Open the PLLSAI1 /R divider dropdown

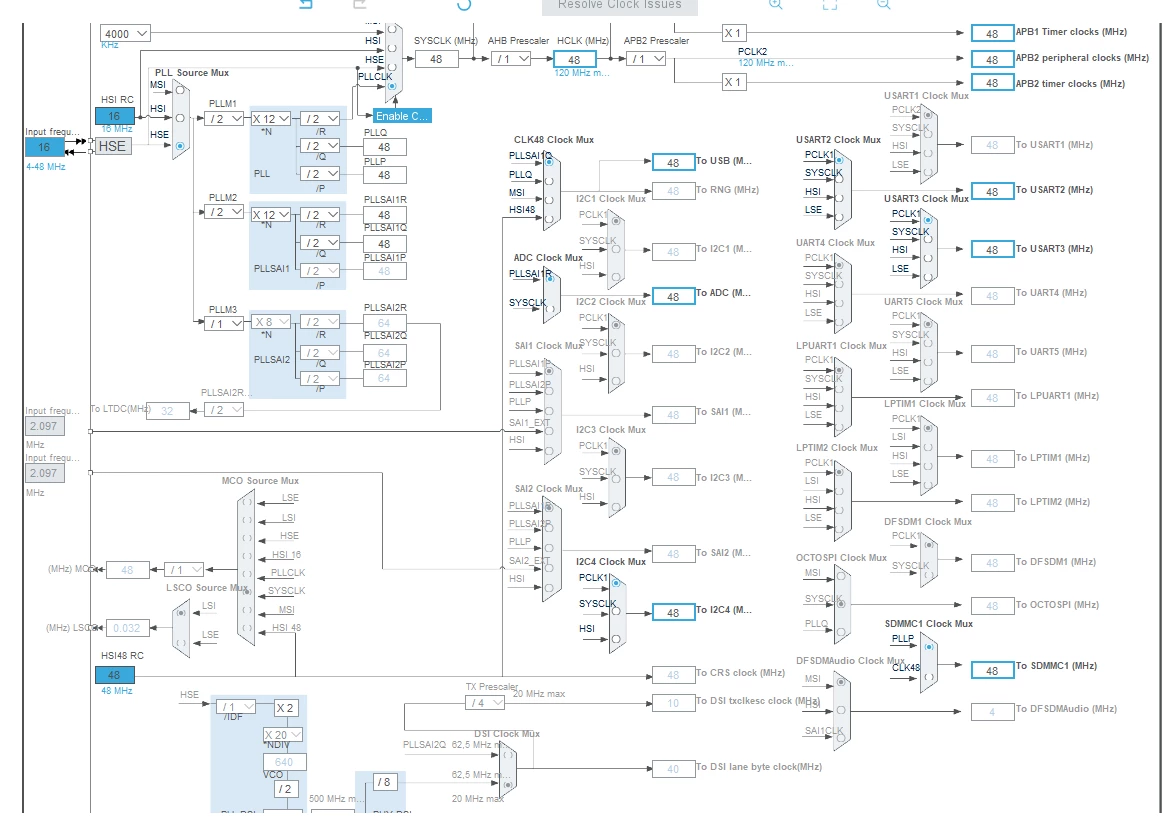coord(320,215)
